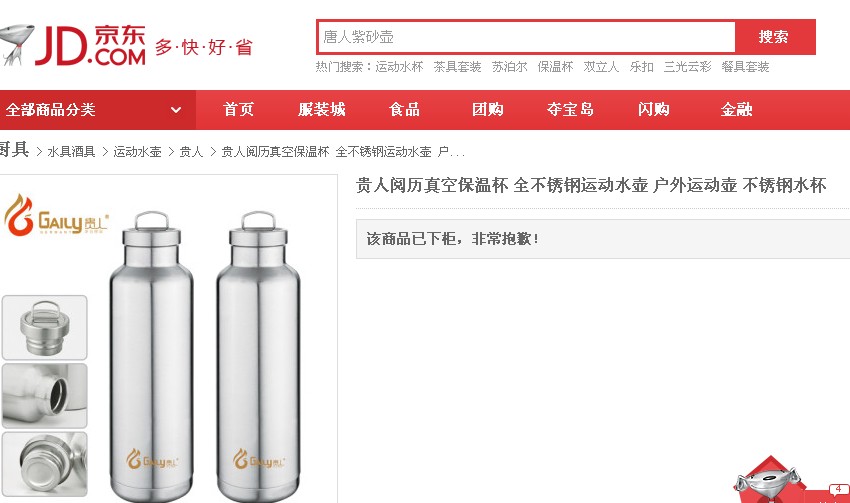Click the red 搜索 search button
The width and height of the screenshot is (850, 503).
tap(774, 37)
